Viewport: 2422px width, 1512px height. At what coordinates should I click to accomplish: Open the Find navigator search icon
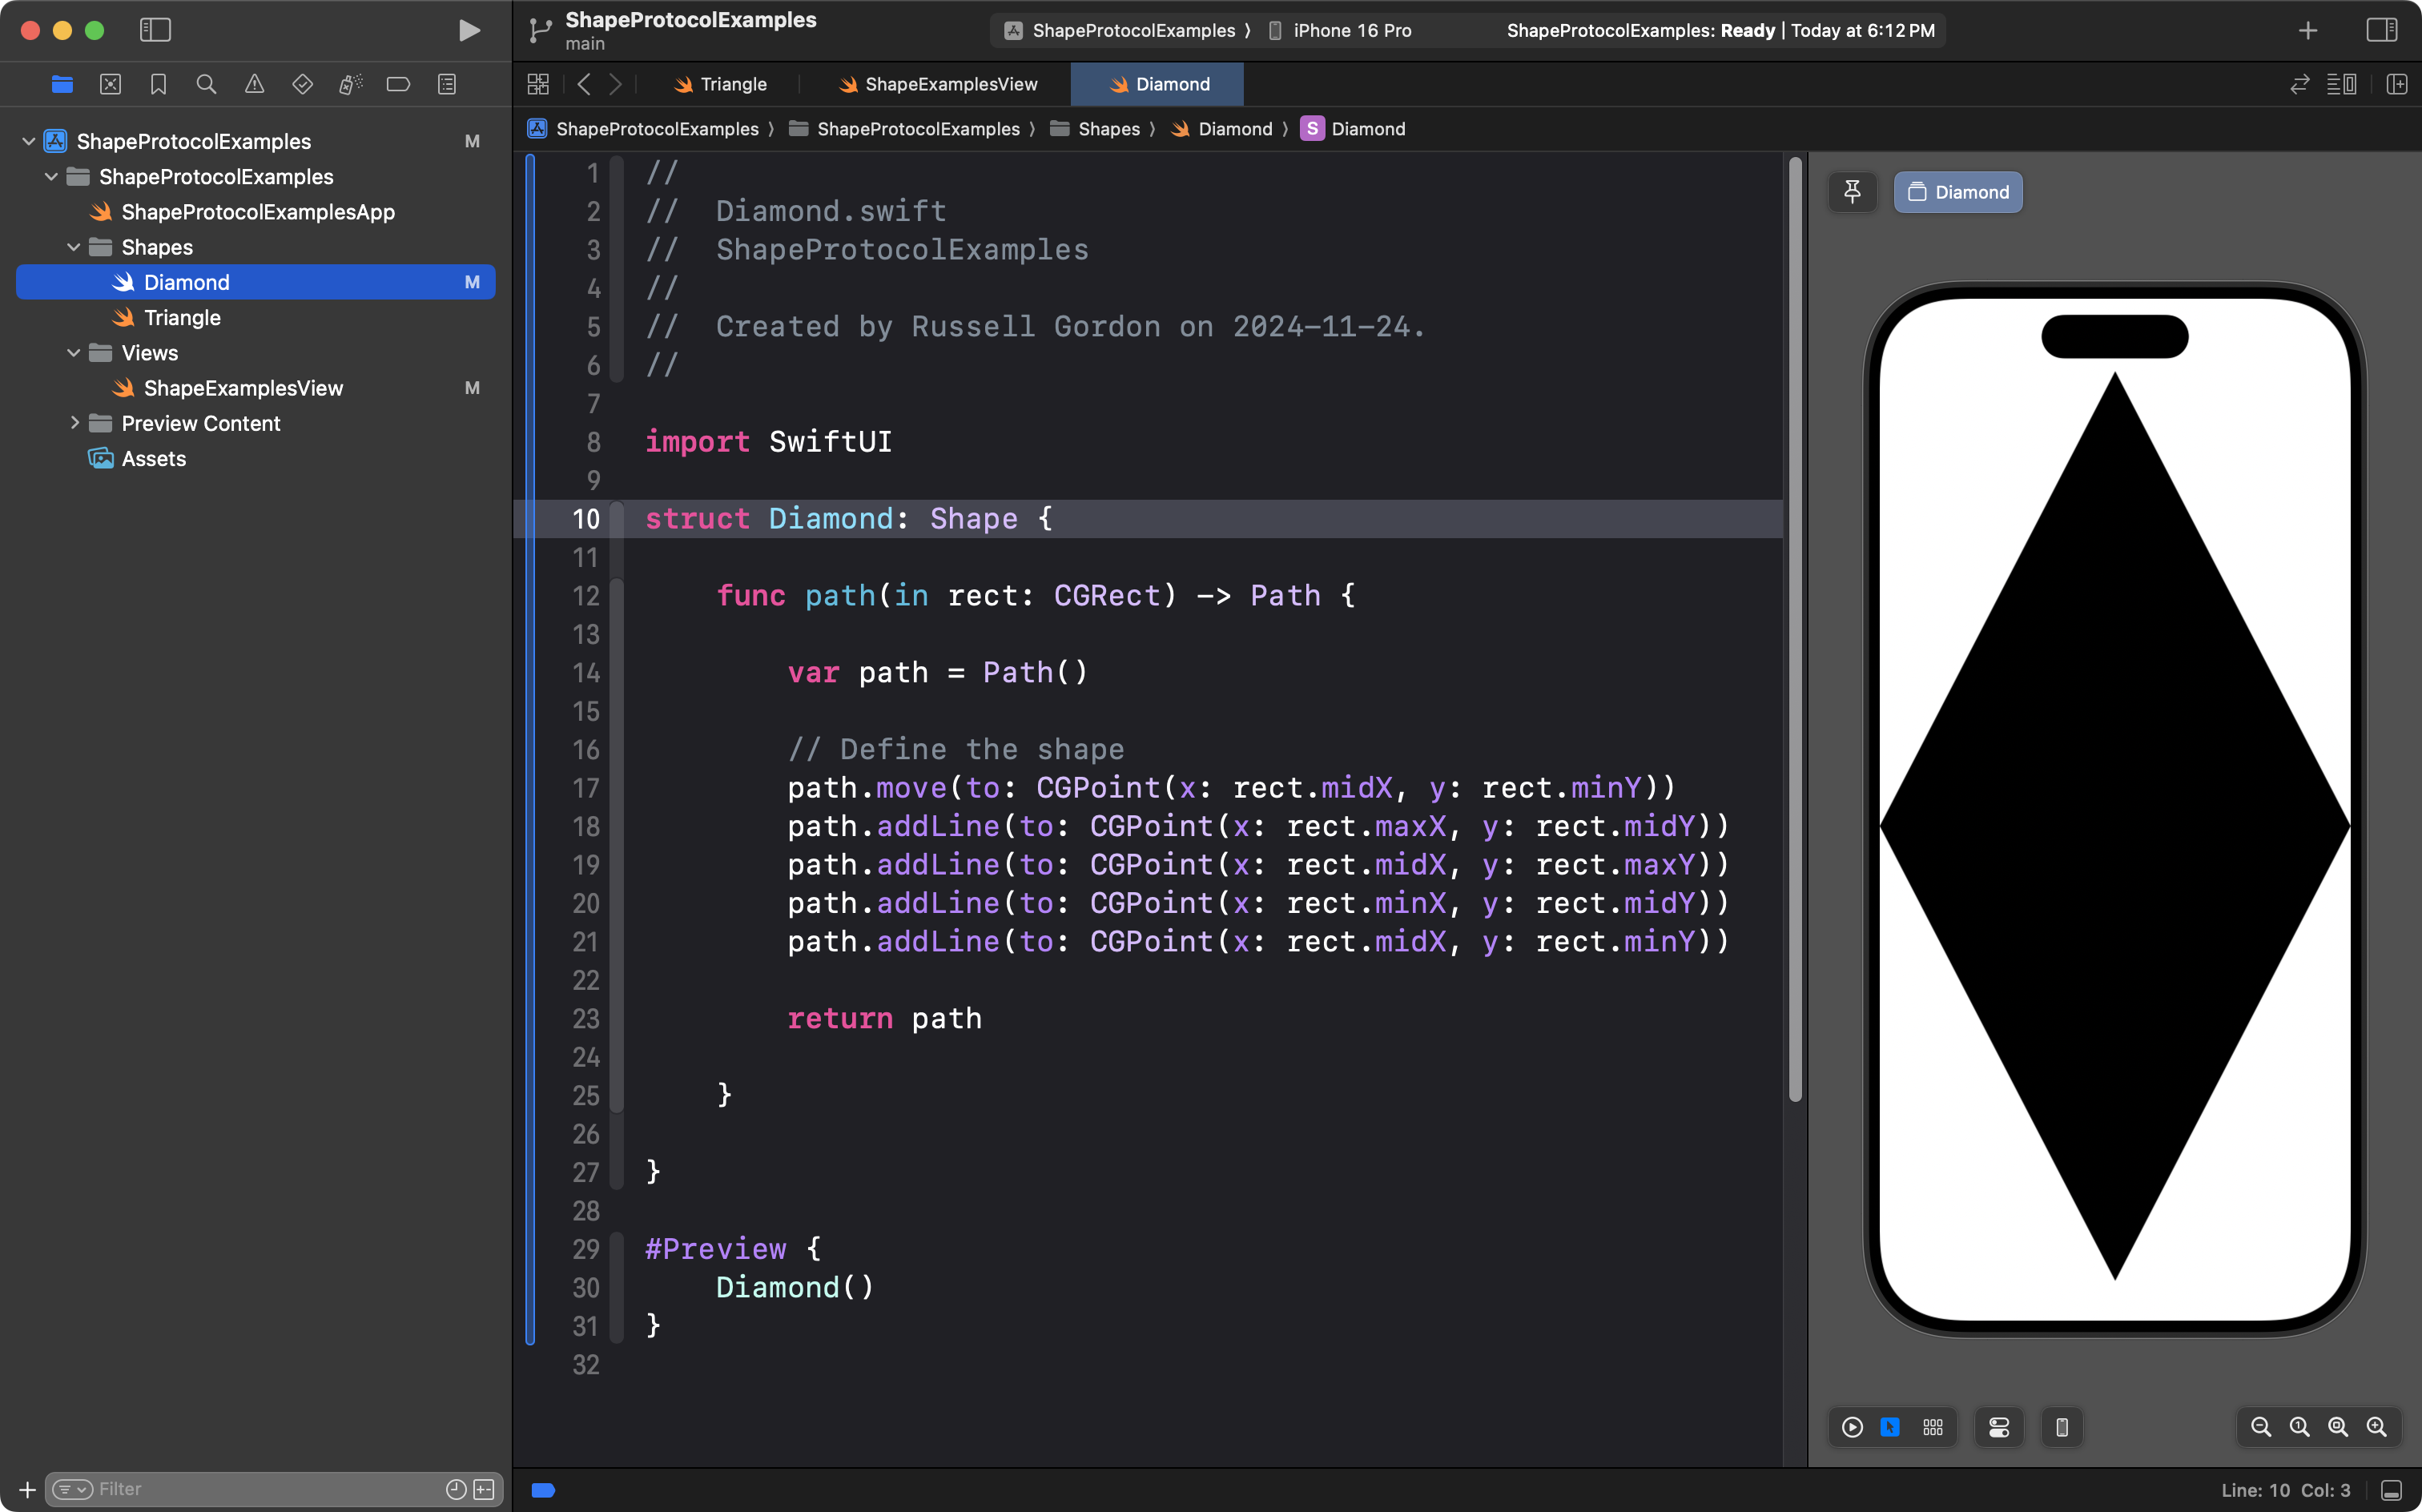tap(206, 84)
